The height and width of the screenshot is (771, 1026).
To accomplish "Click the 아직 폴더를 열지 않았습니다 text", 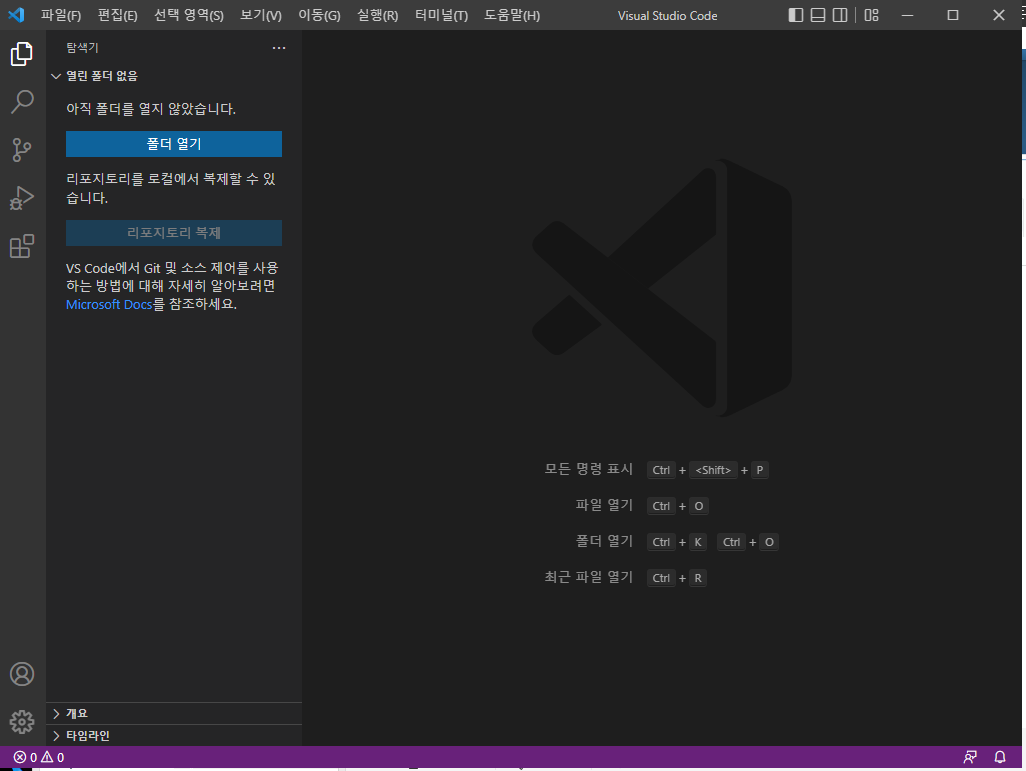I will pos(151,109).
